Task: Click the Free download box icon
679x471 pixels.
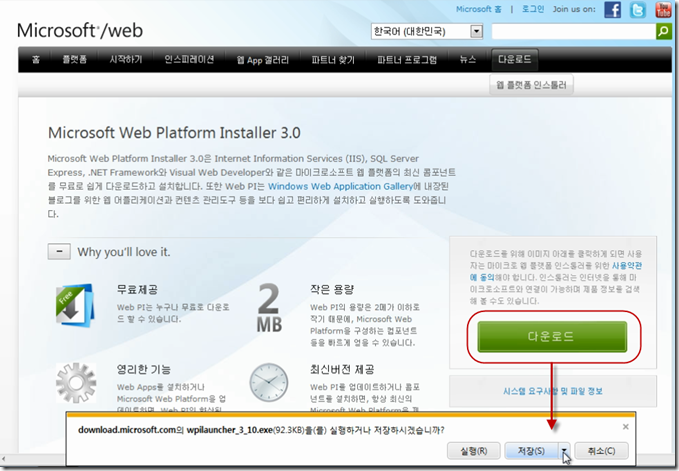Action: pyautogui.click(x=75, y=305)
